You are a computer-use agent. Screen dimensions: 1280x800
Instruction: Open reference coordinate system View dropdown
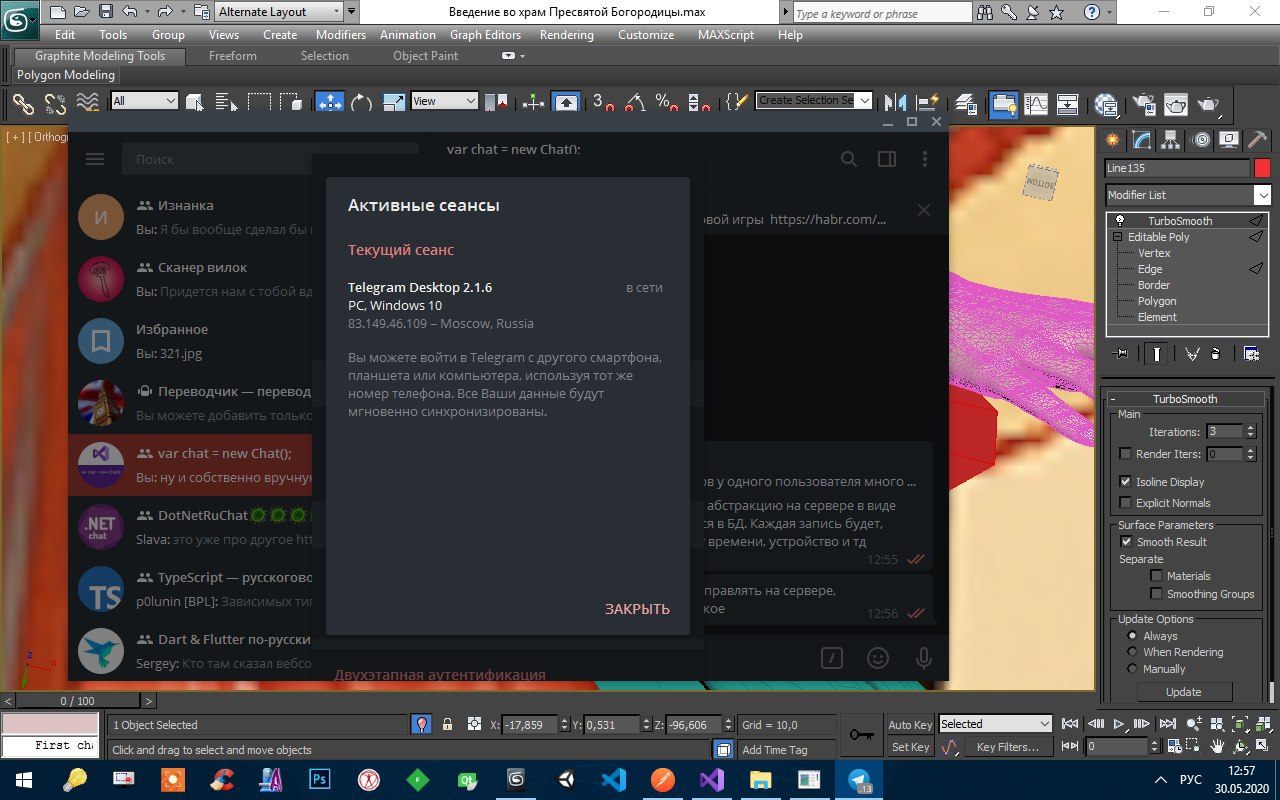(x=445, y=101)
